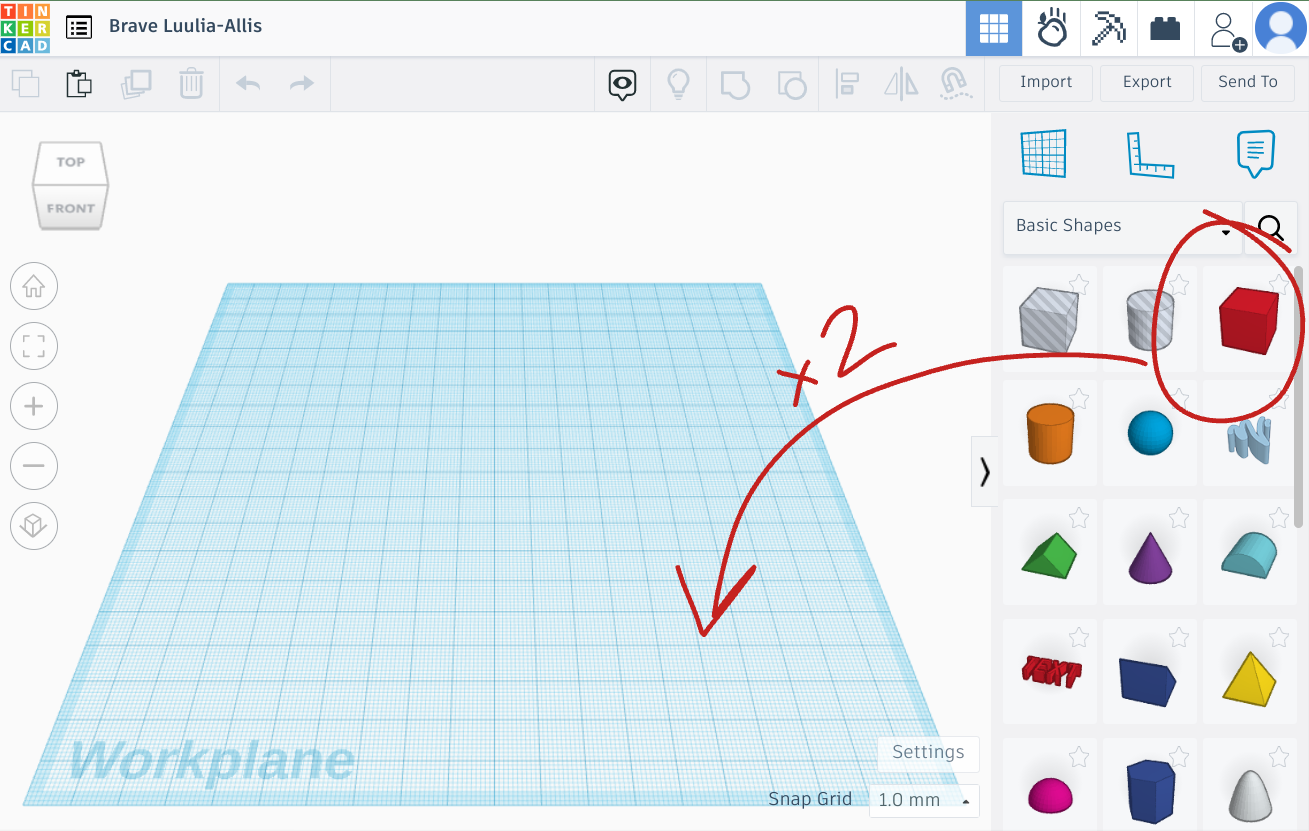Invite a collaborator with the add-person icon
Viewport: 1309px width, 831px height.
1226,29
